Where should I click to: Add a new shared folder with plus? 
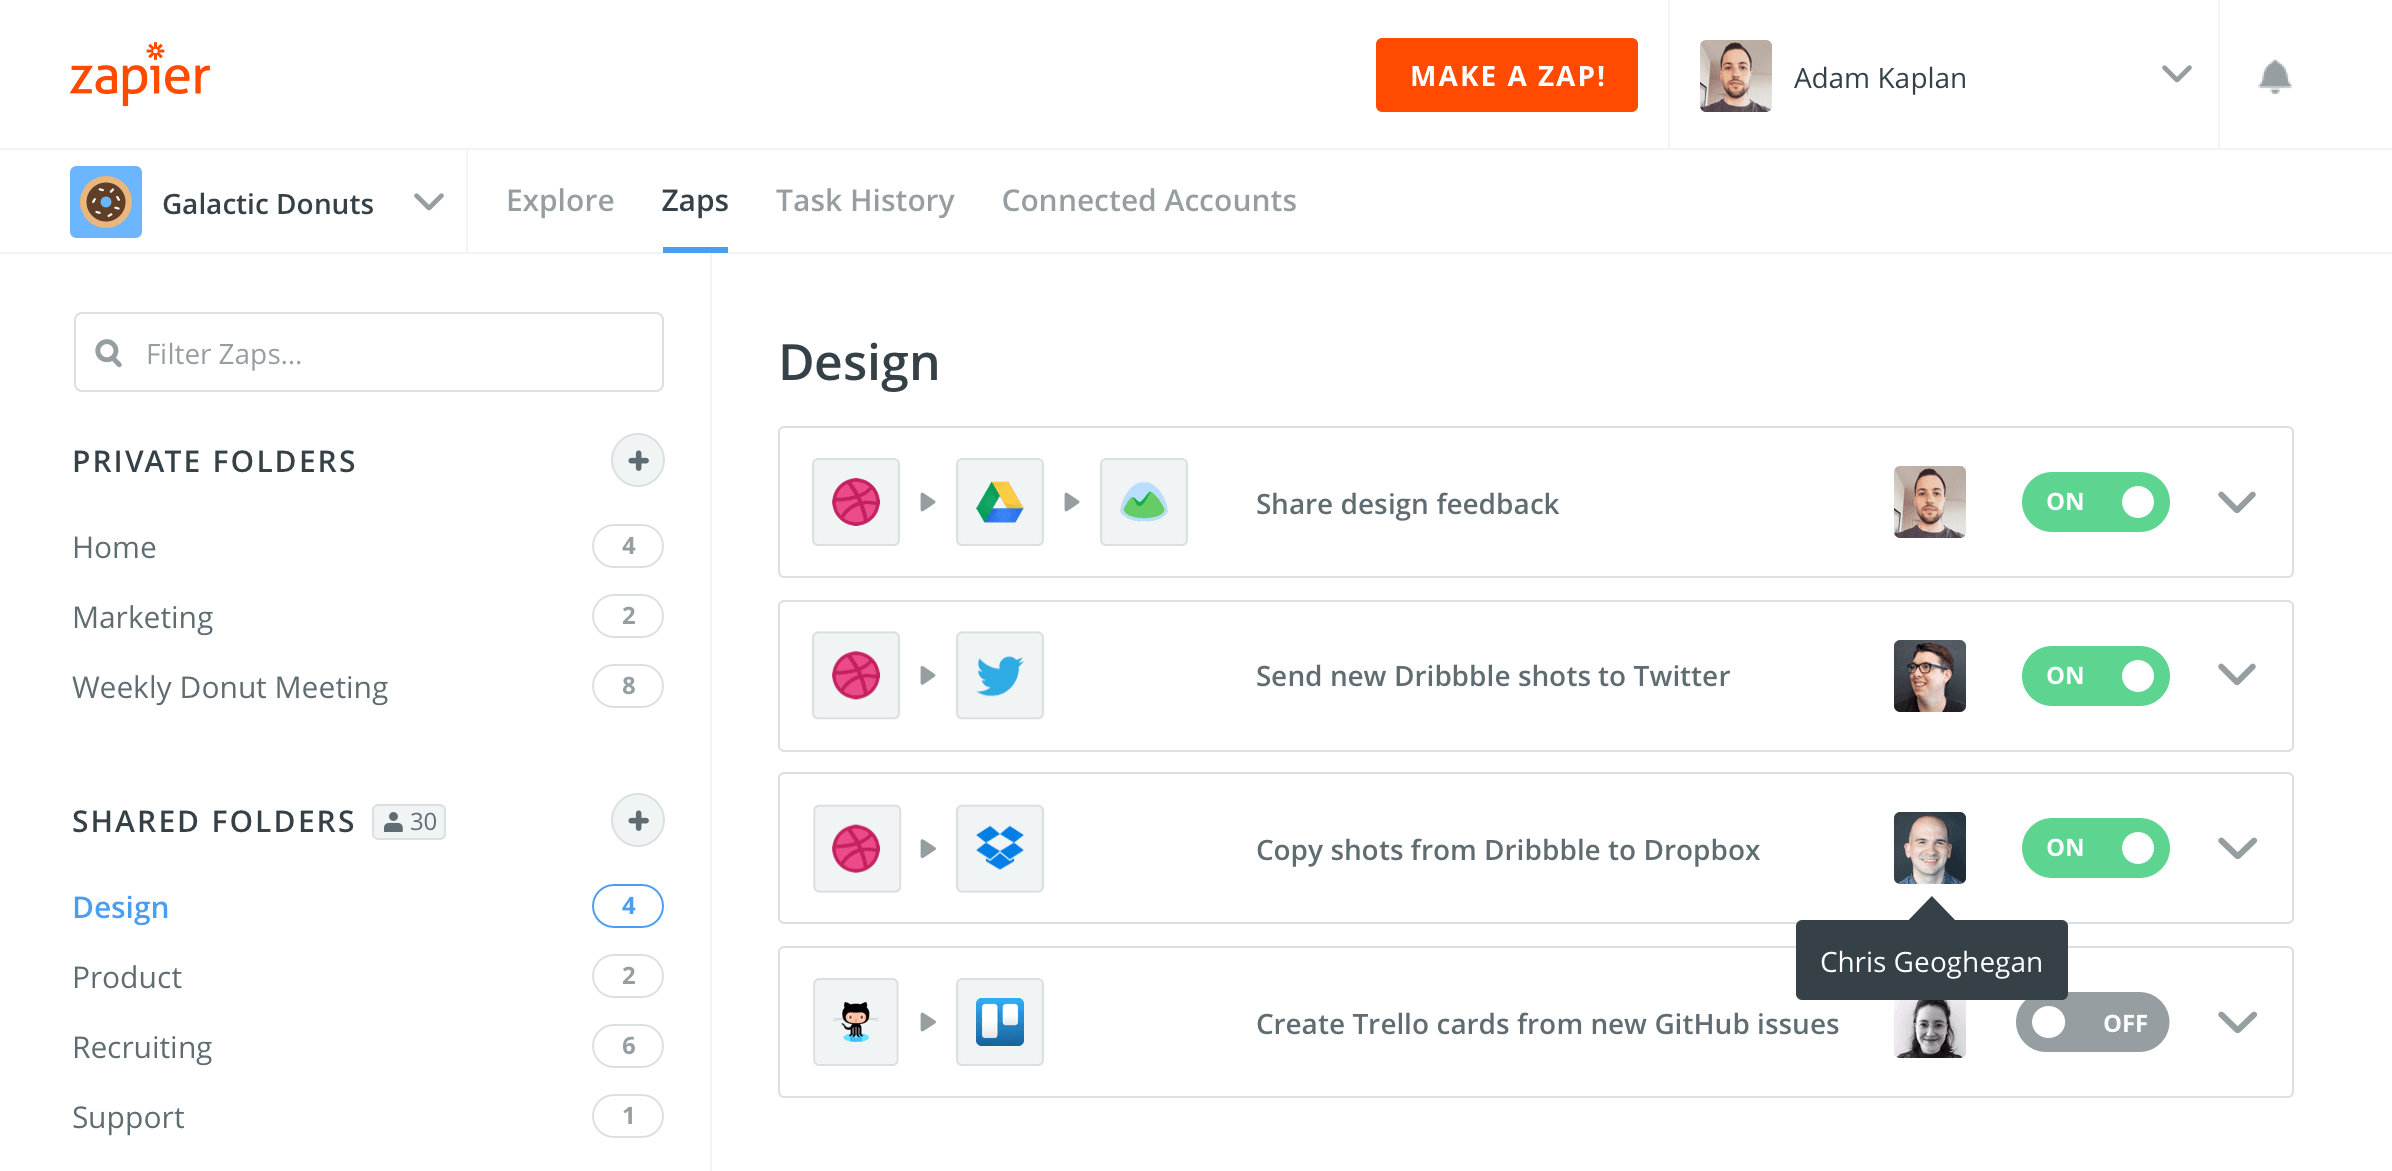tap(638, 821)
